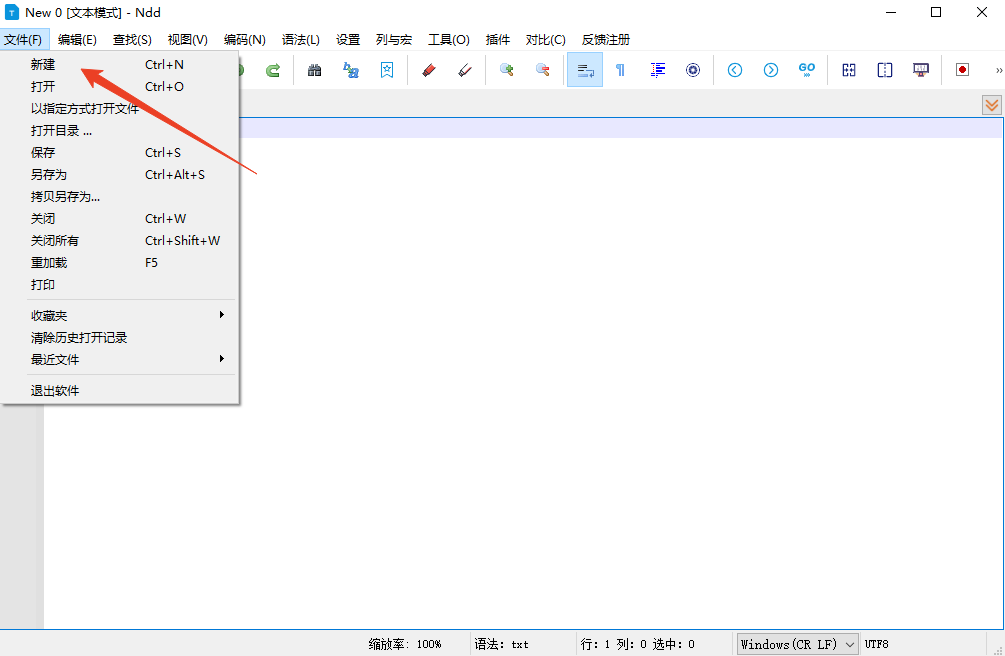
Task: Select the red highlighter marker icon
Action: coord(429,70)
